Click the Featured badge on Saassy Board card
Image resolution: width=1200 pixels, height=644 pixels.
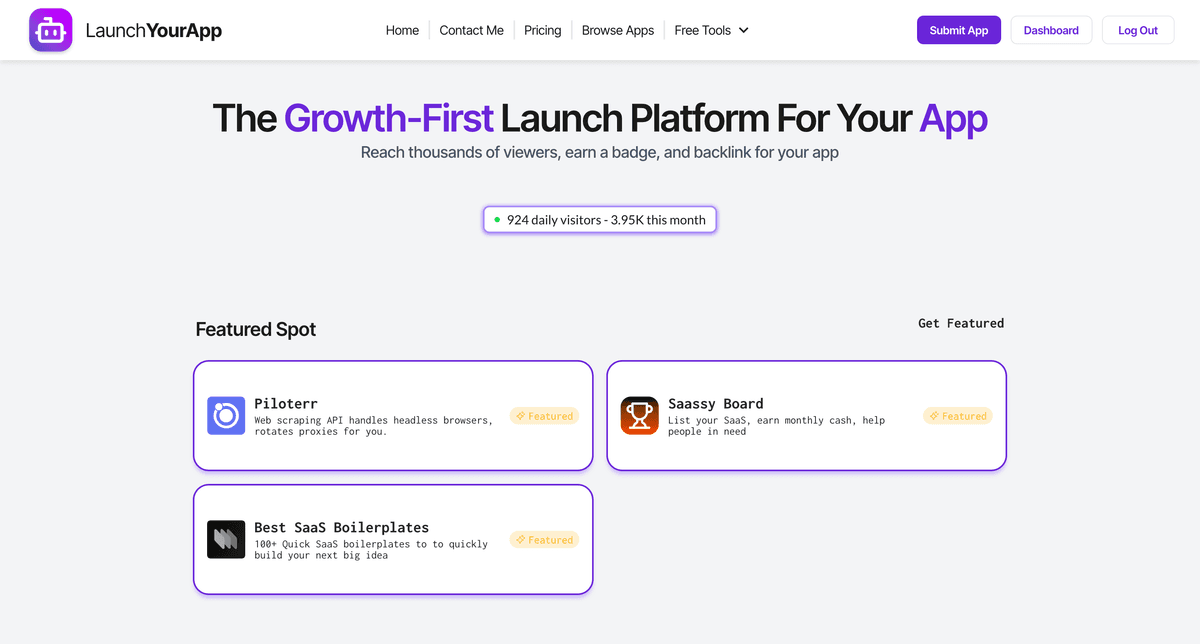point(958,416)
